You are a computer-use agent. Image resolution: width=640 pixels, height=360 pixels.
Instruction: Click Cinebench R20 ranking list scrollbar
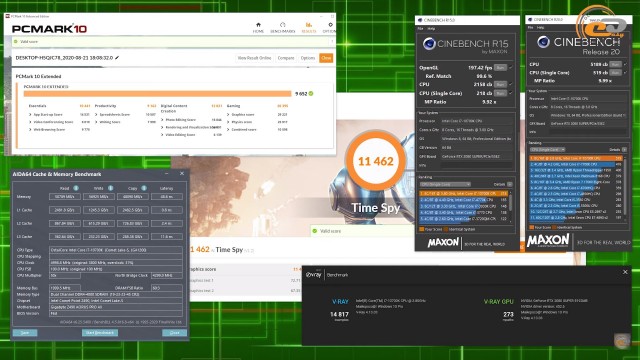[625, 188]
